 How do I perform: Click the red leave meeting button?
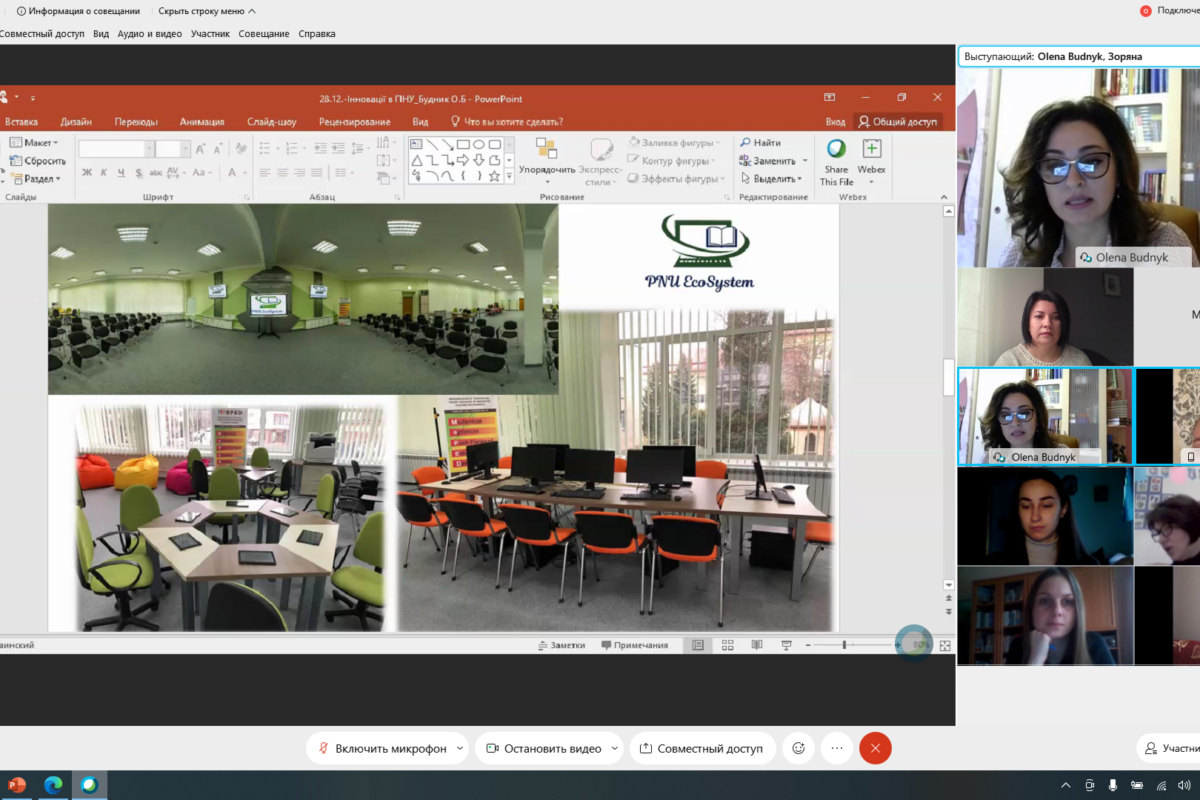[875, 748]
